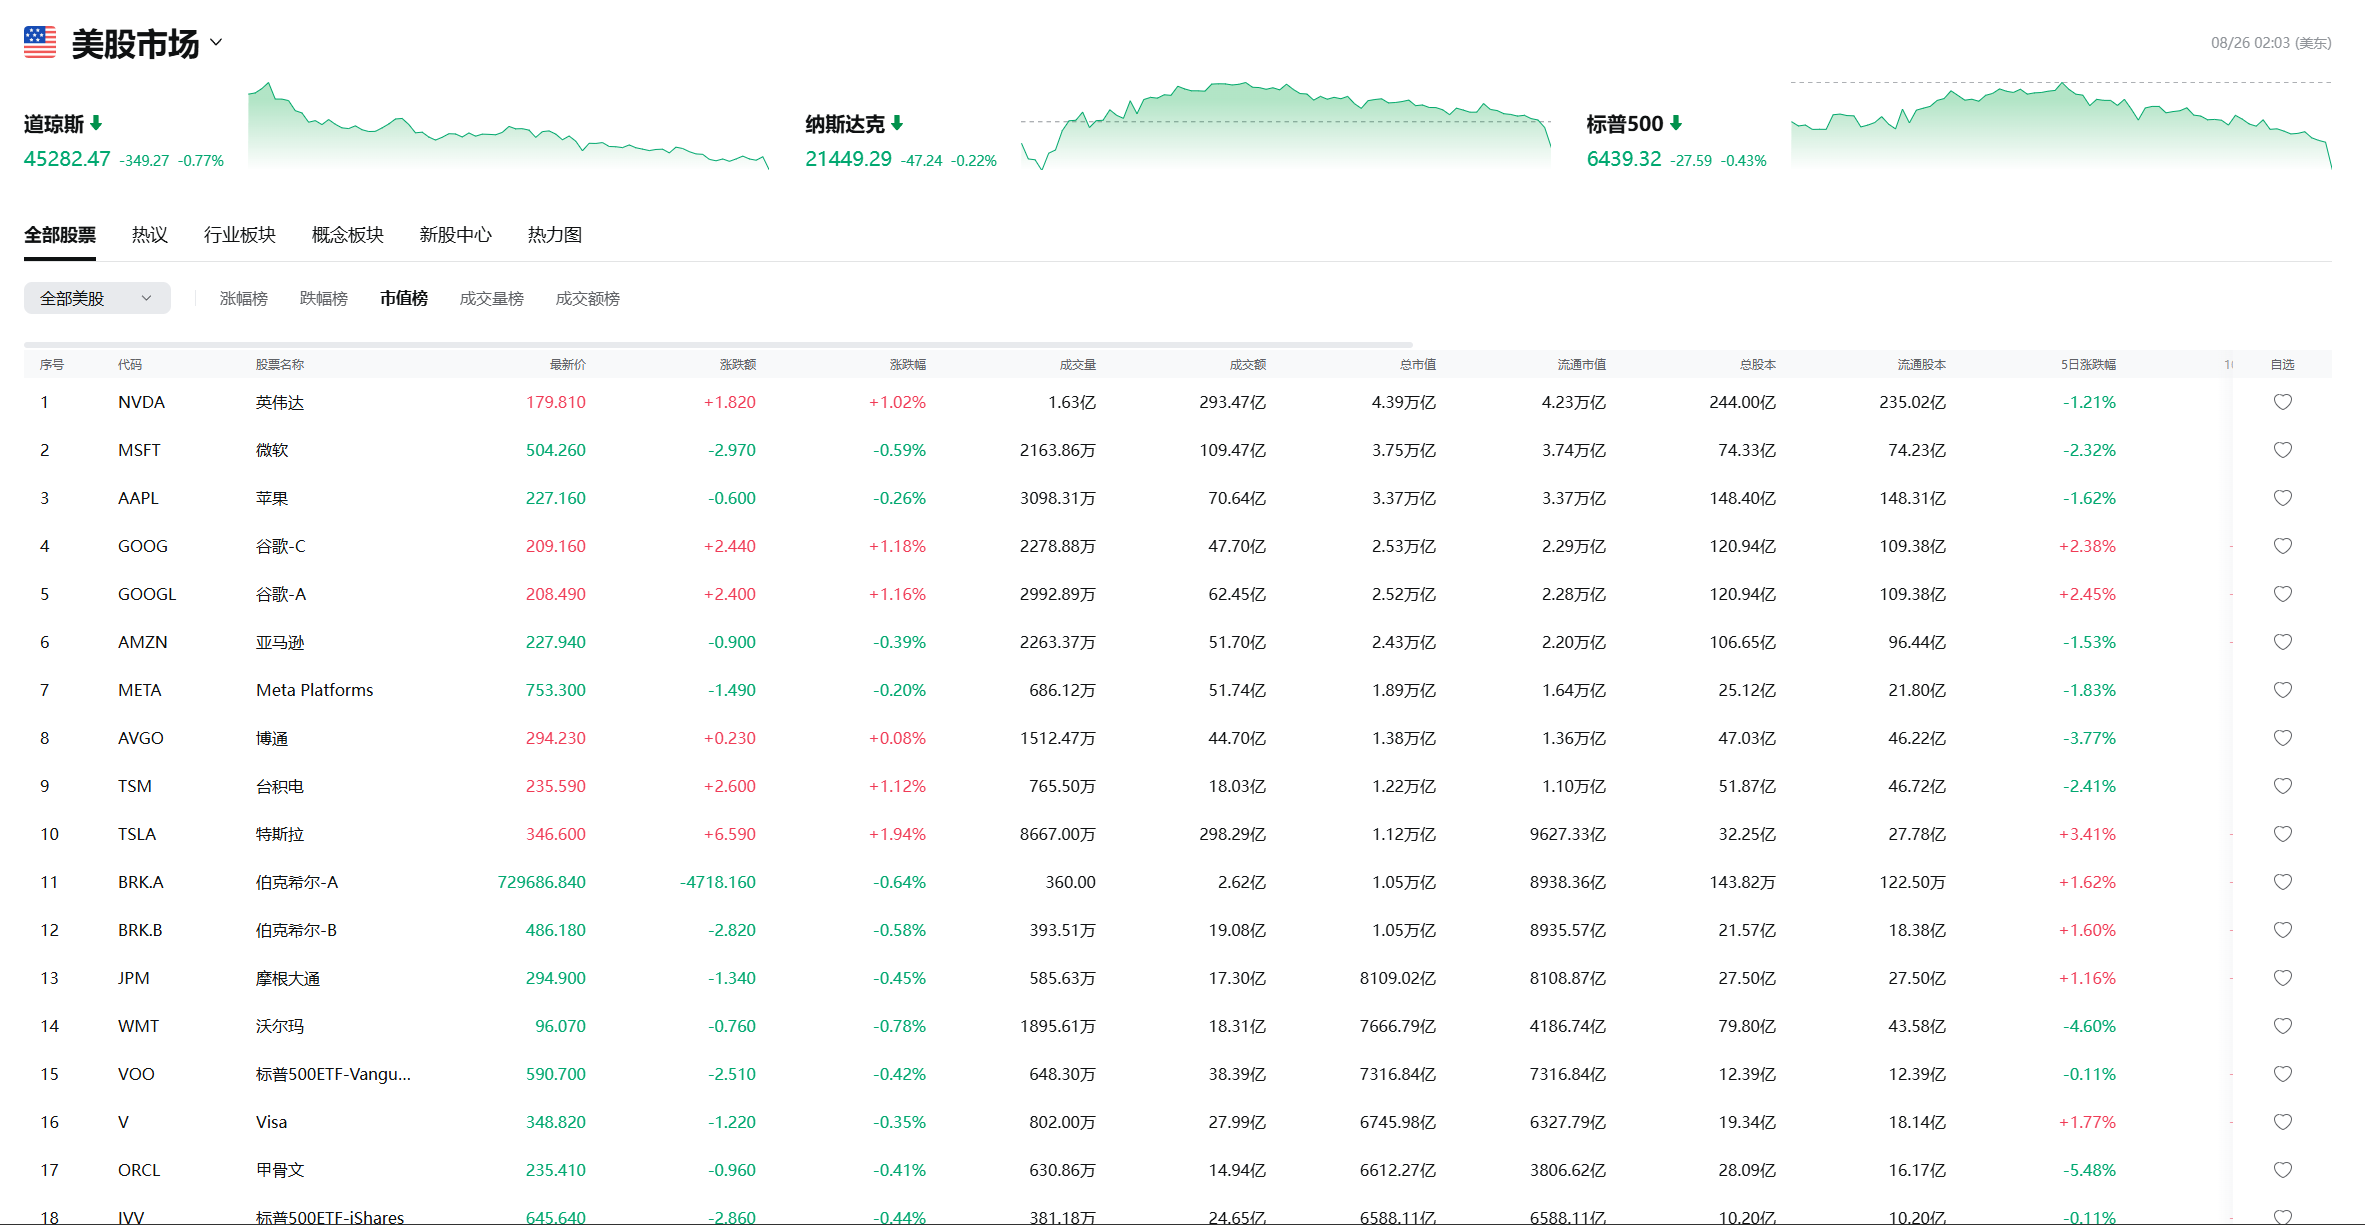Sort by 最新价 column header
Screen dimensions: 2365x1225
coord(568,365)
